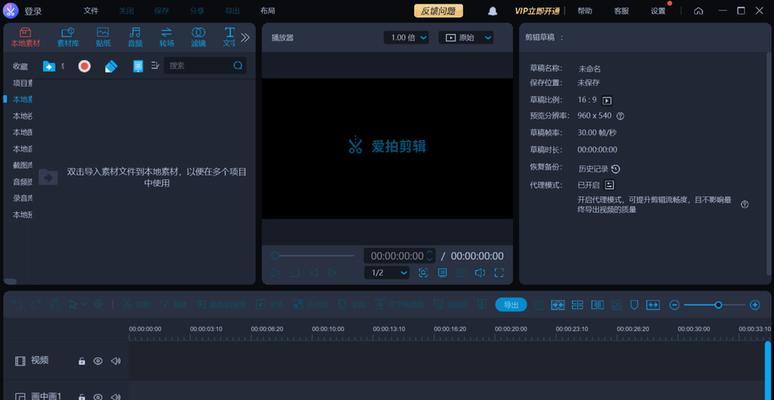This screenshot has height=400, width=774.
Task: Click VIP立即开通 upgrade link
Action: click(x=537, y=11)
